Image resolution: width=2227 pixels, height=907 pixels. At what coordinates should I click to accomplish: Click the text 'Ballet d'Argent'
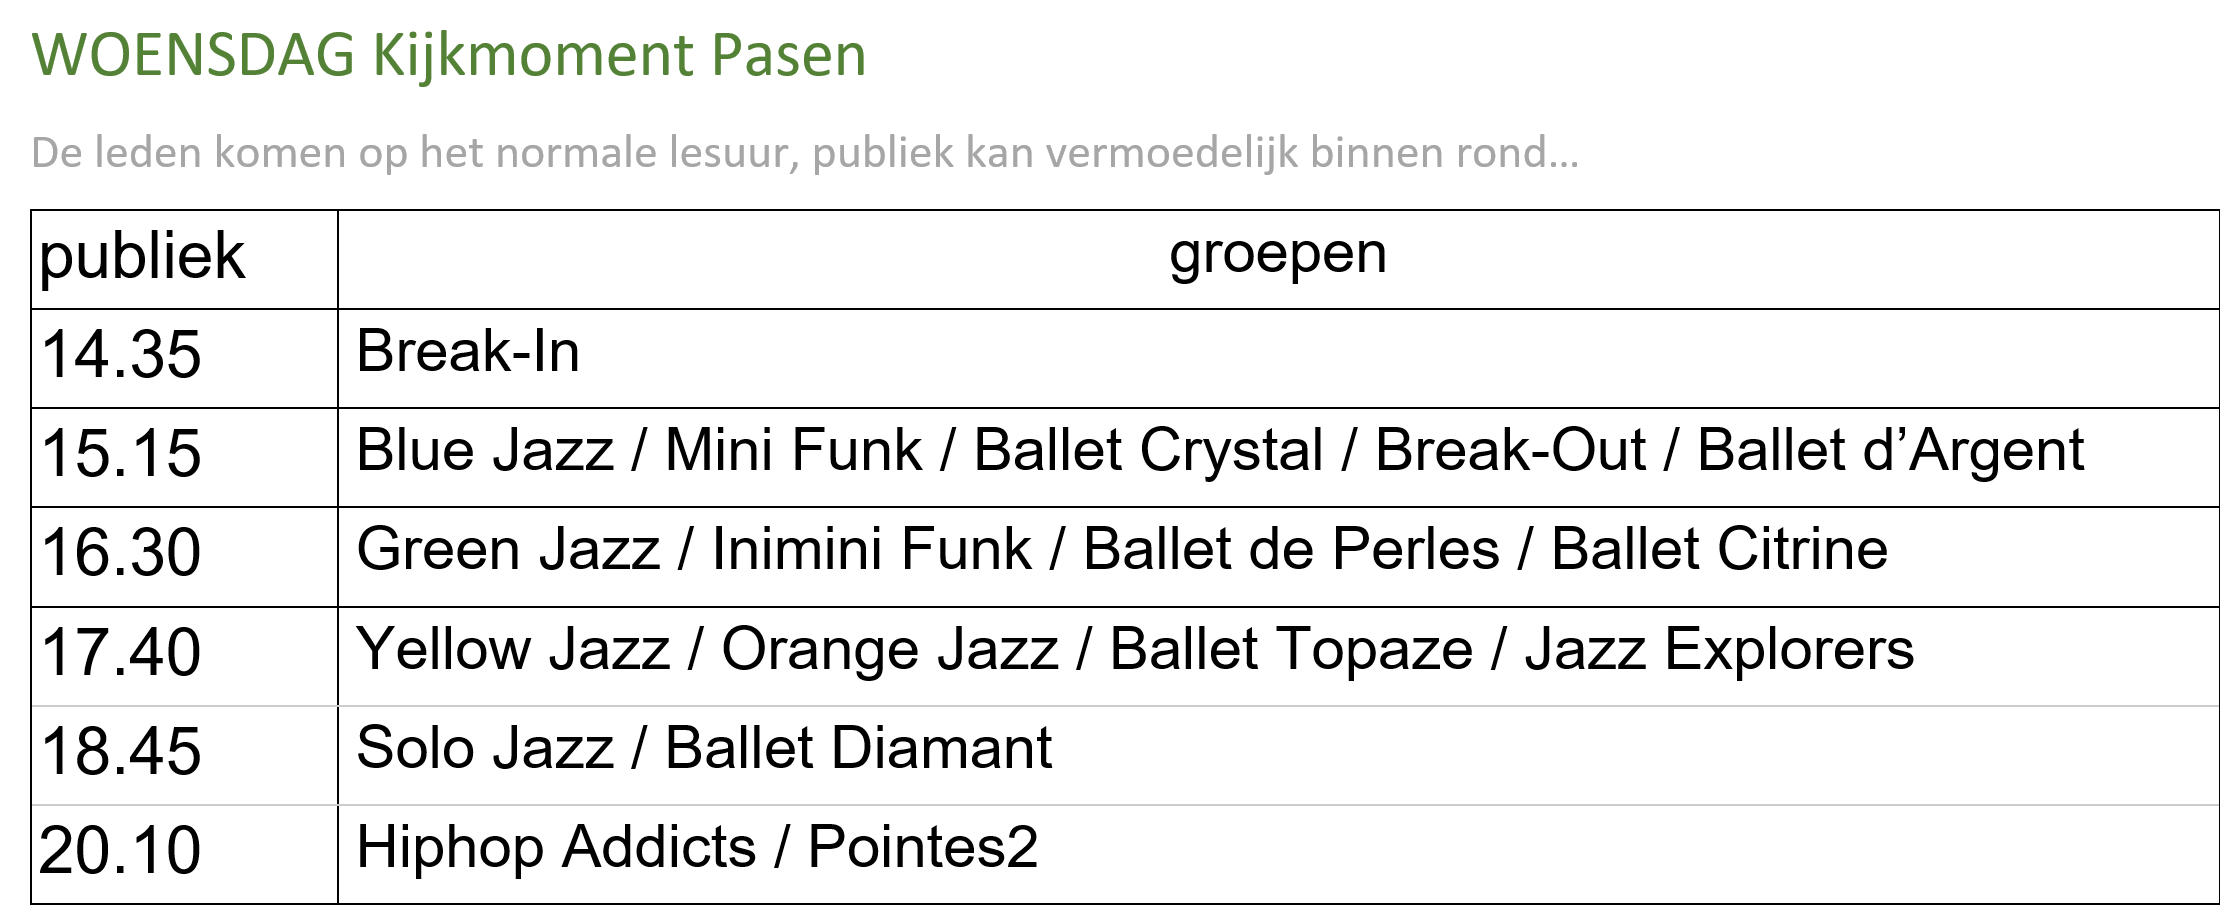point(1890,451)
